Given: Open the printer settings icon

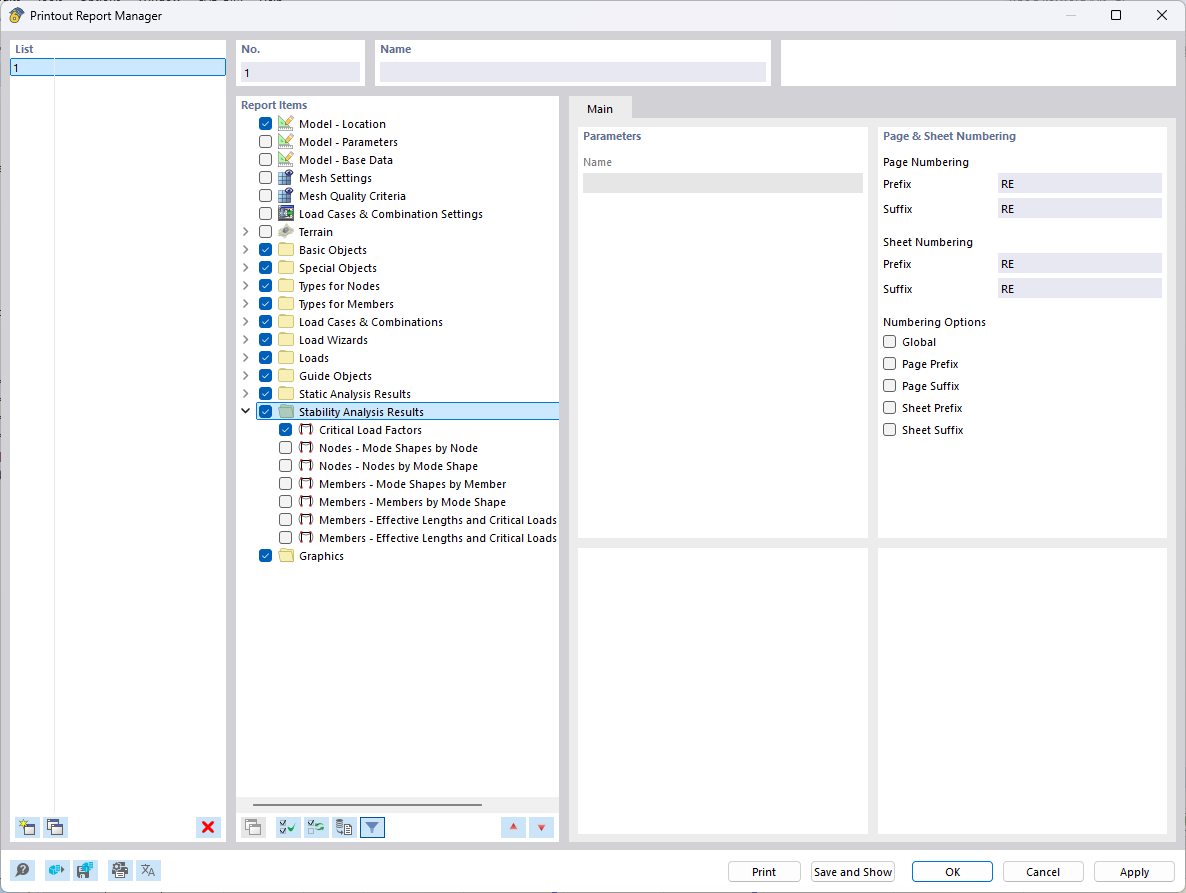Looking at the screenshot, I should coord(119,870).
